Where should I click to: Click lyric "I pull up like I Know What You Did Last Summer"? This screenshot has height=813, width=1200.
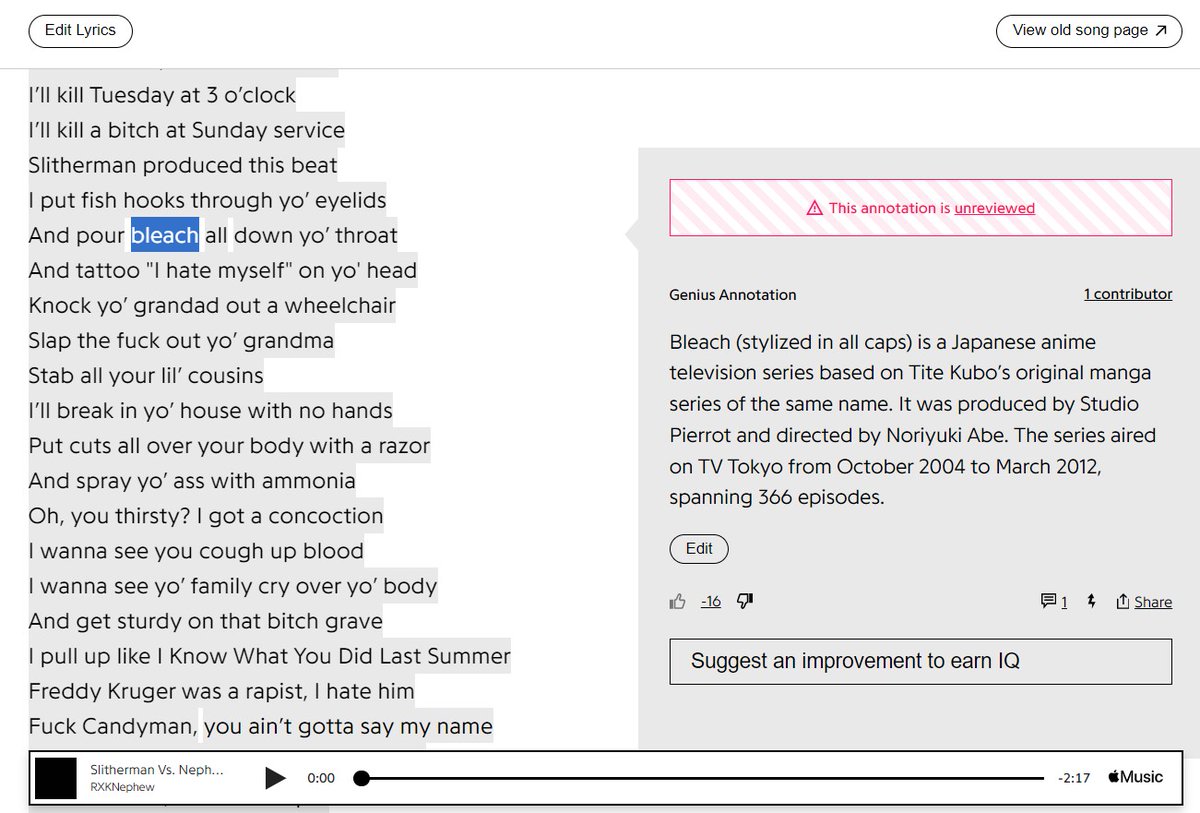pos(270,656)
